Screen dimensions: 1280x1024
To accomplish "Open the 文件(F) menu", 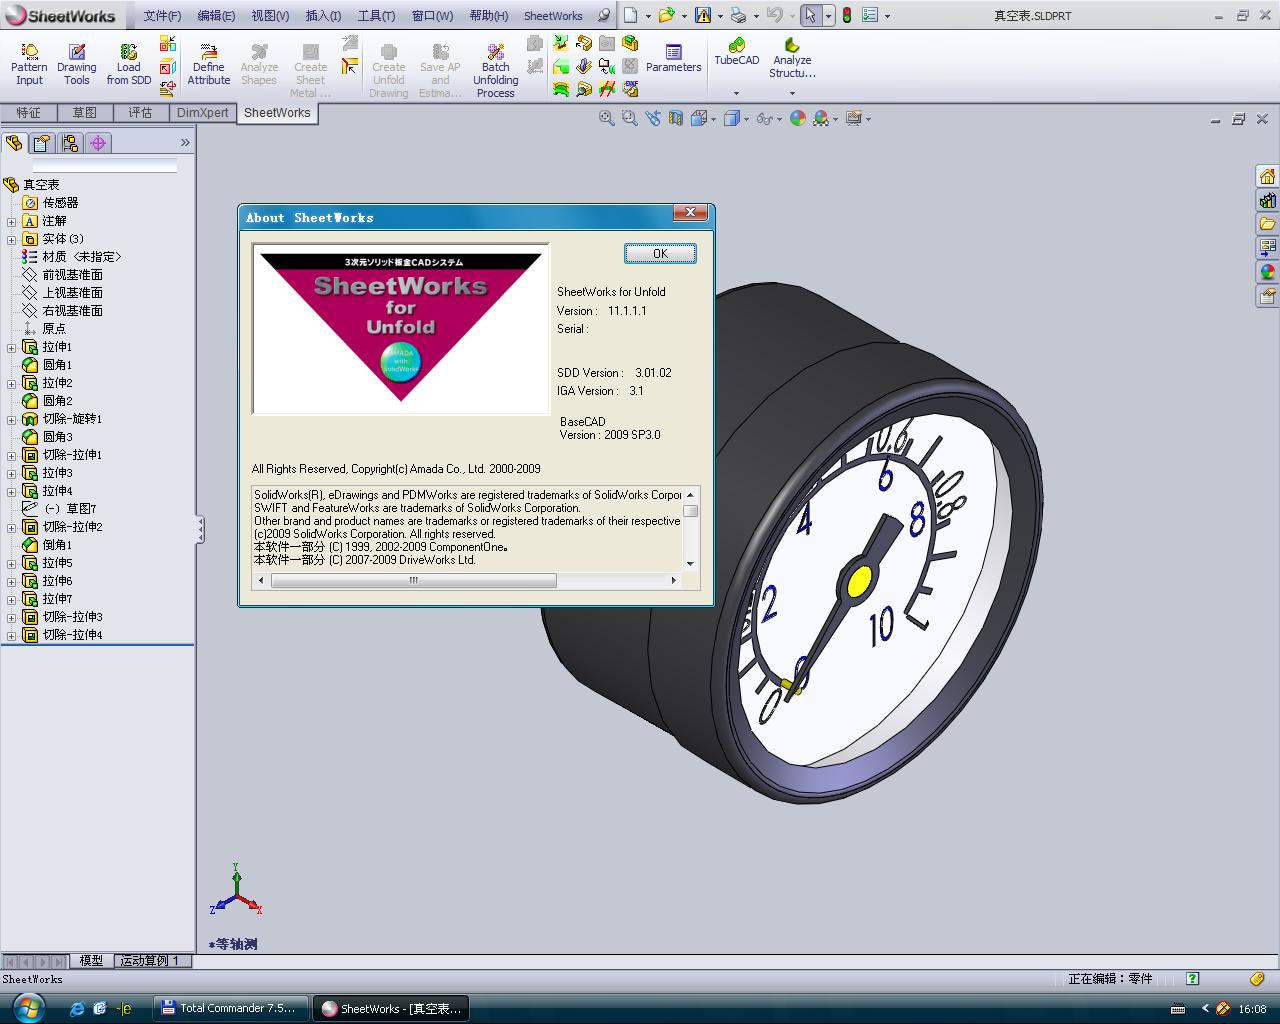I will pos(162,16).
